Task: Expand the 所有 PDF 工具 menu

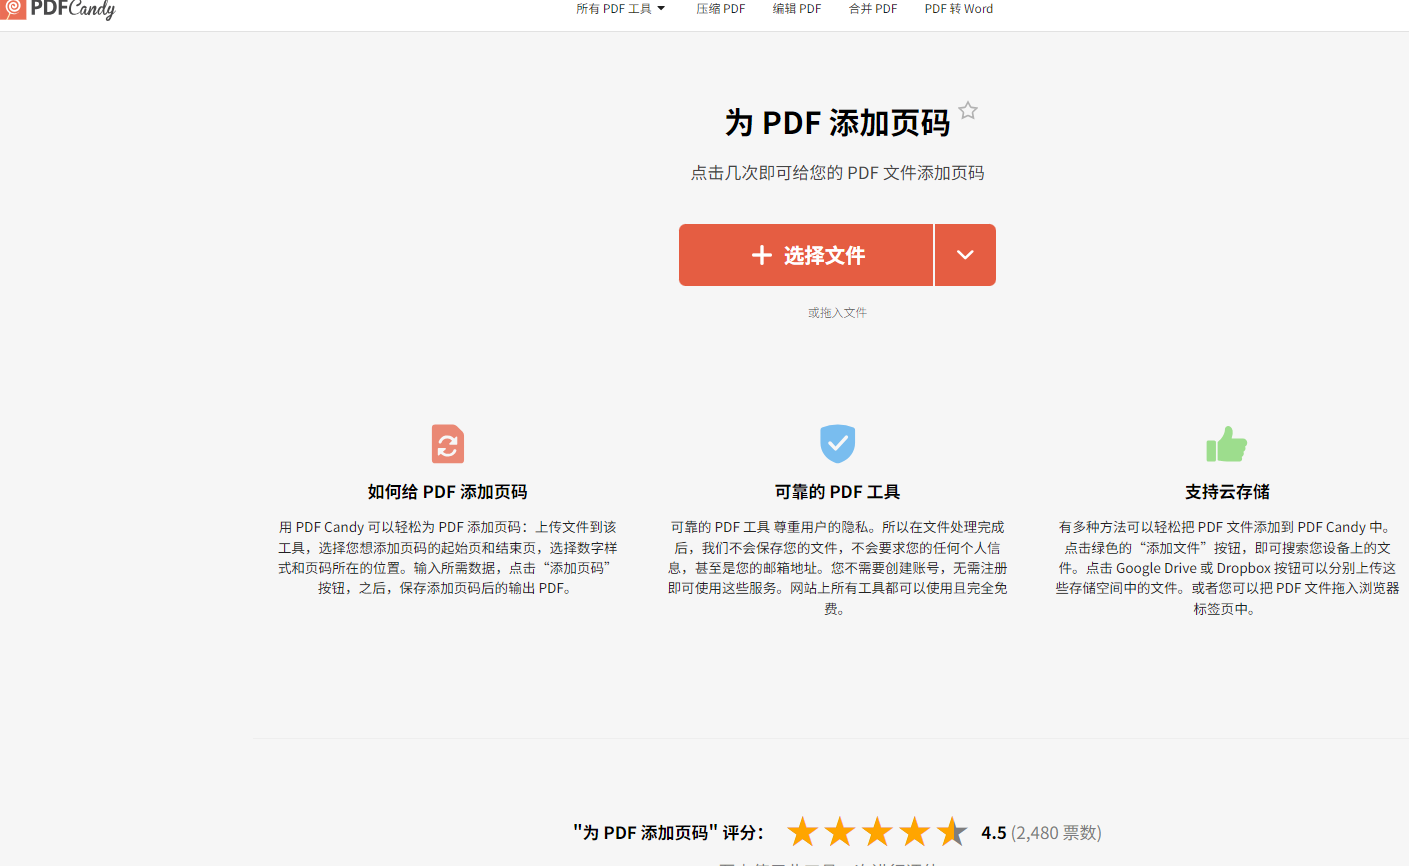Action: [x=620, y=9]
